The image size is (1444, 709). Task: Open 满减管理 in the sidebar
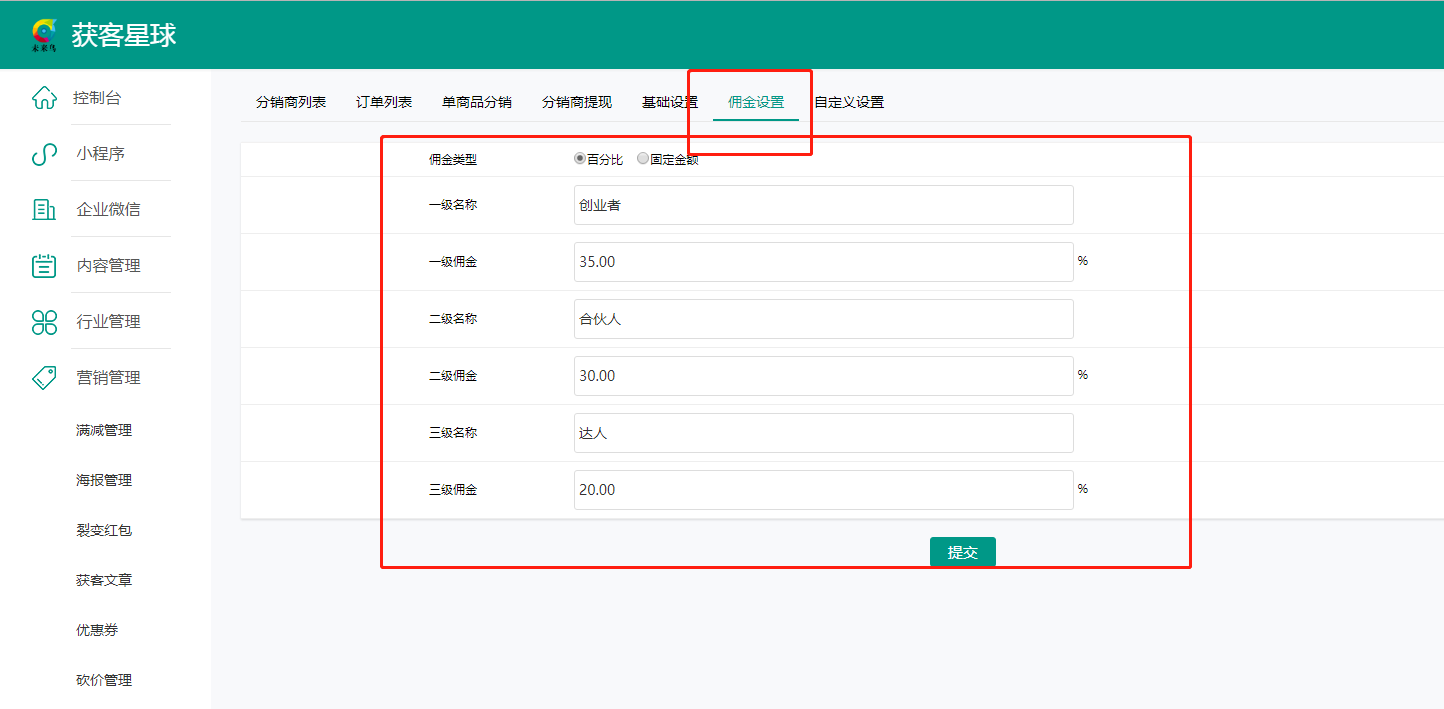[x=104, y=431]
